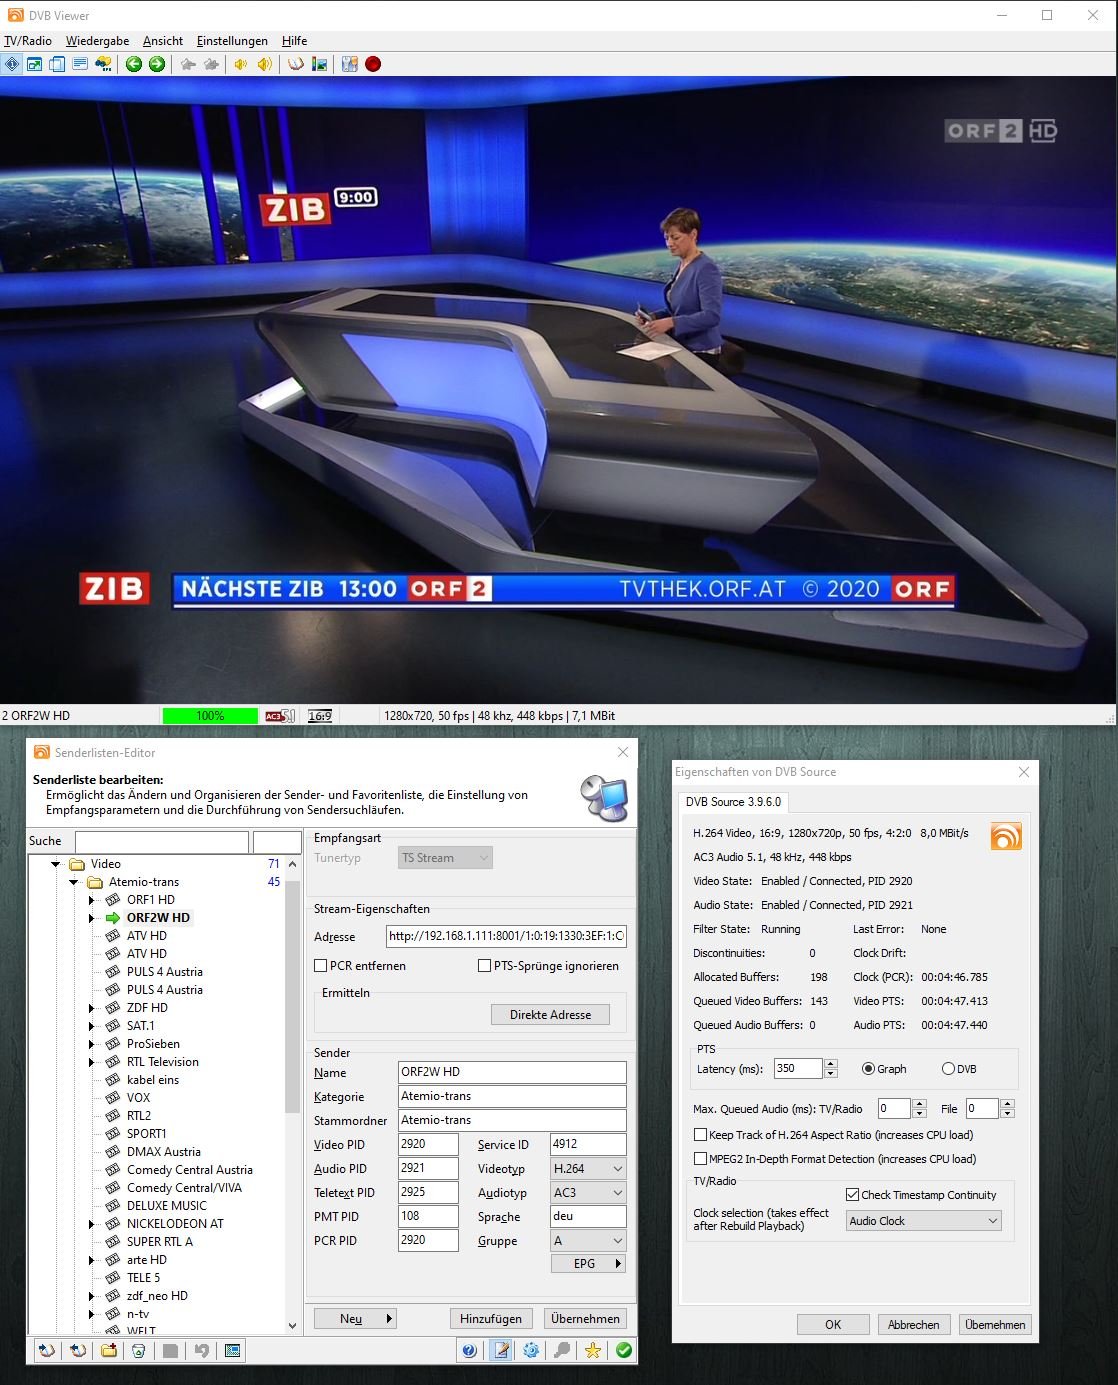Click the info icon in DVB Viewer toolbar
The height and width of the screenshot is (1385, 1118).
pyautogui.click(x=11, y=64)
